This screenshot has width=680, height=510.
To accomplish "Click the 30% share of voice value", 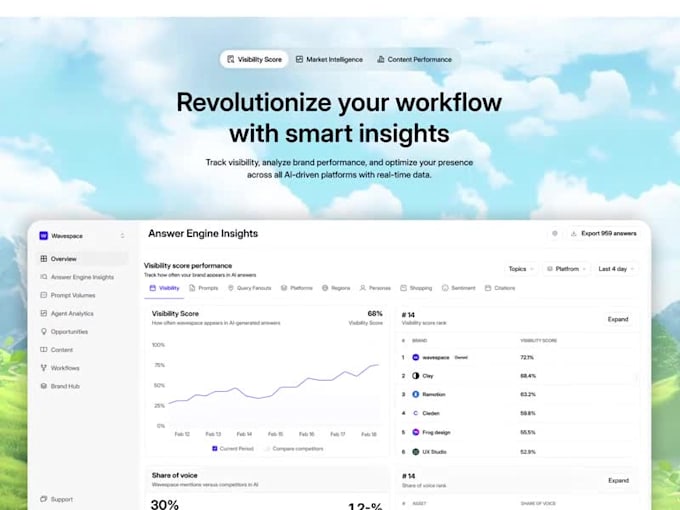I will click(164, 504).
